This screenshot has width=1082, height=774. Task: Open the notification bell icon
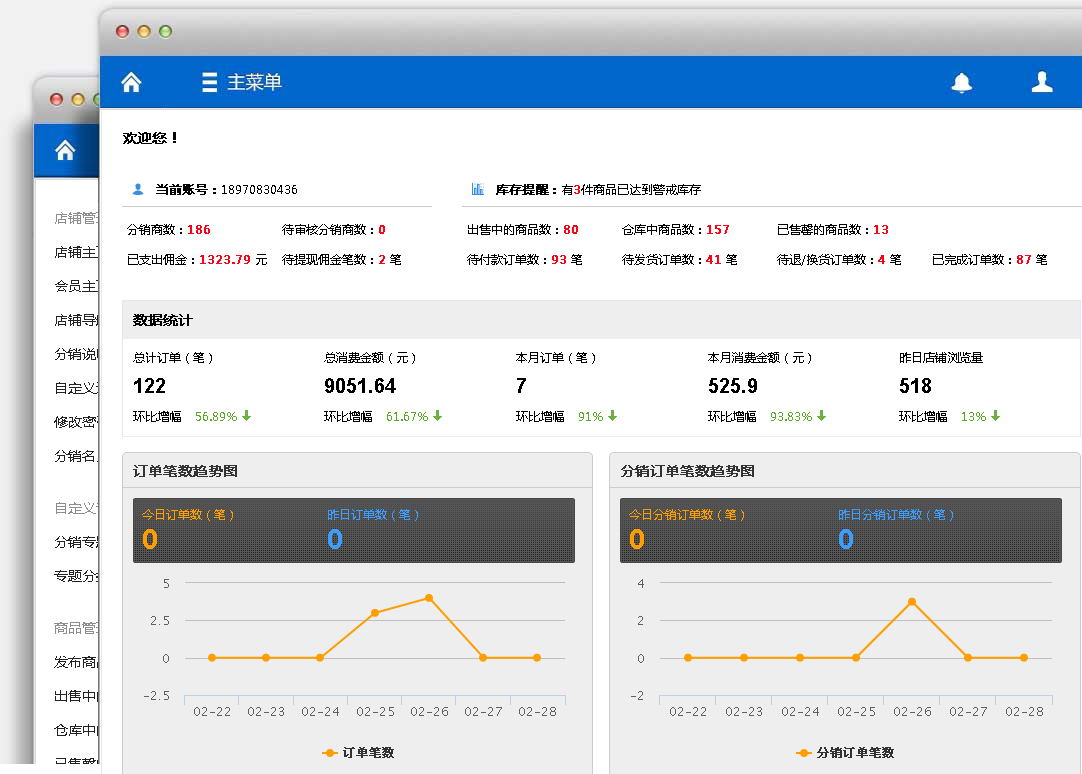click(x=961, y=82)
